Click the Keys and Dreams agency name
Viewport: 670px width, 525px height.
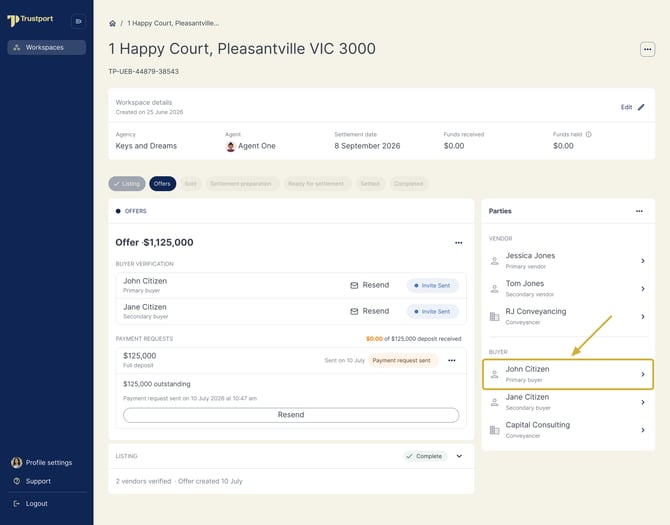pyautogui.click(x=146, y=146)
